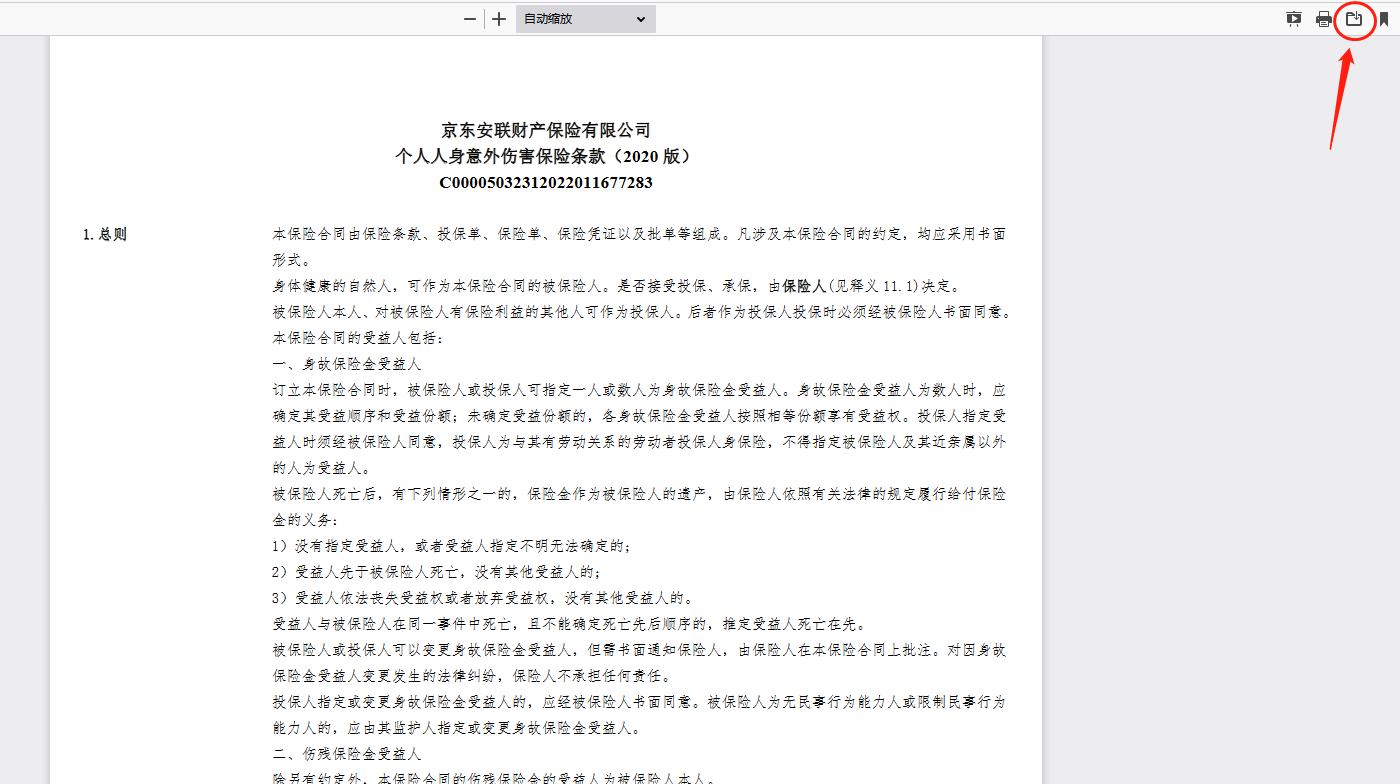Click the line starting 3）受益人依法丧失受益权
Screen dimensions: 1400x784
pyautogui.click(x=484, y=598)
